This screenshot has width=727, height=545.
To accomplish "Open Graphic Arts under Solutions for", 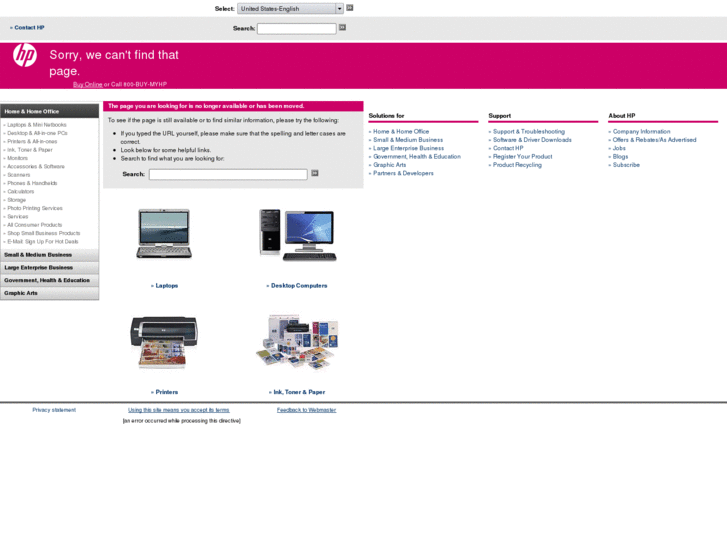I will [x=389, y=165].
